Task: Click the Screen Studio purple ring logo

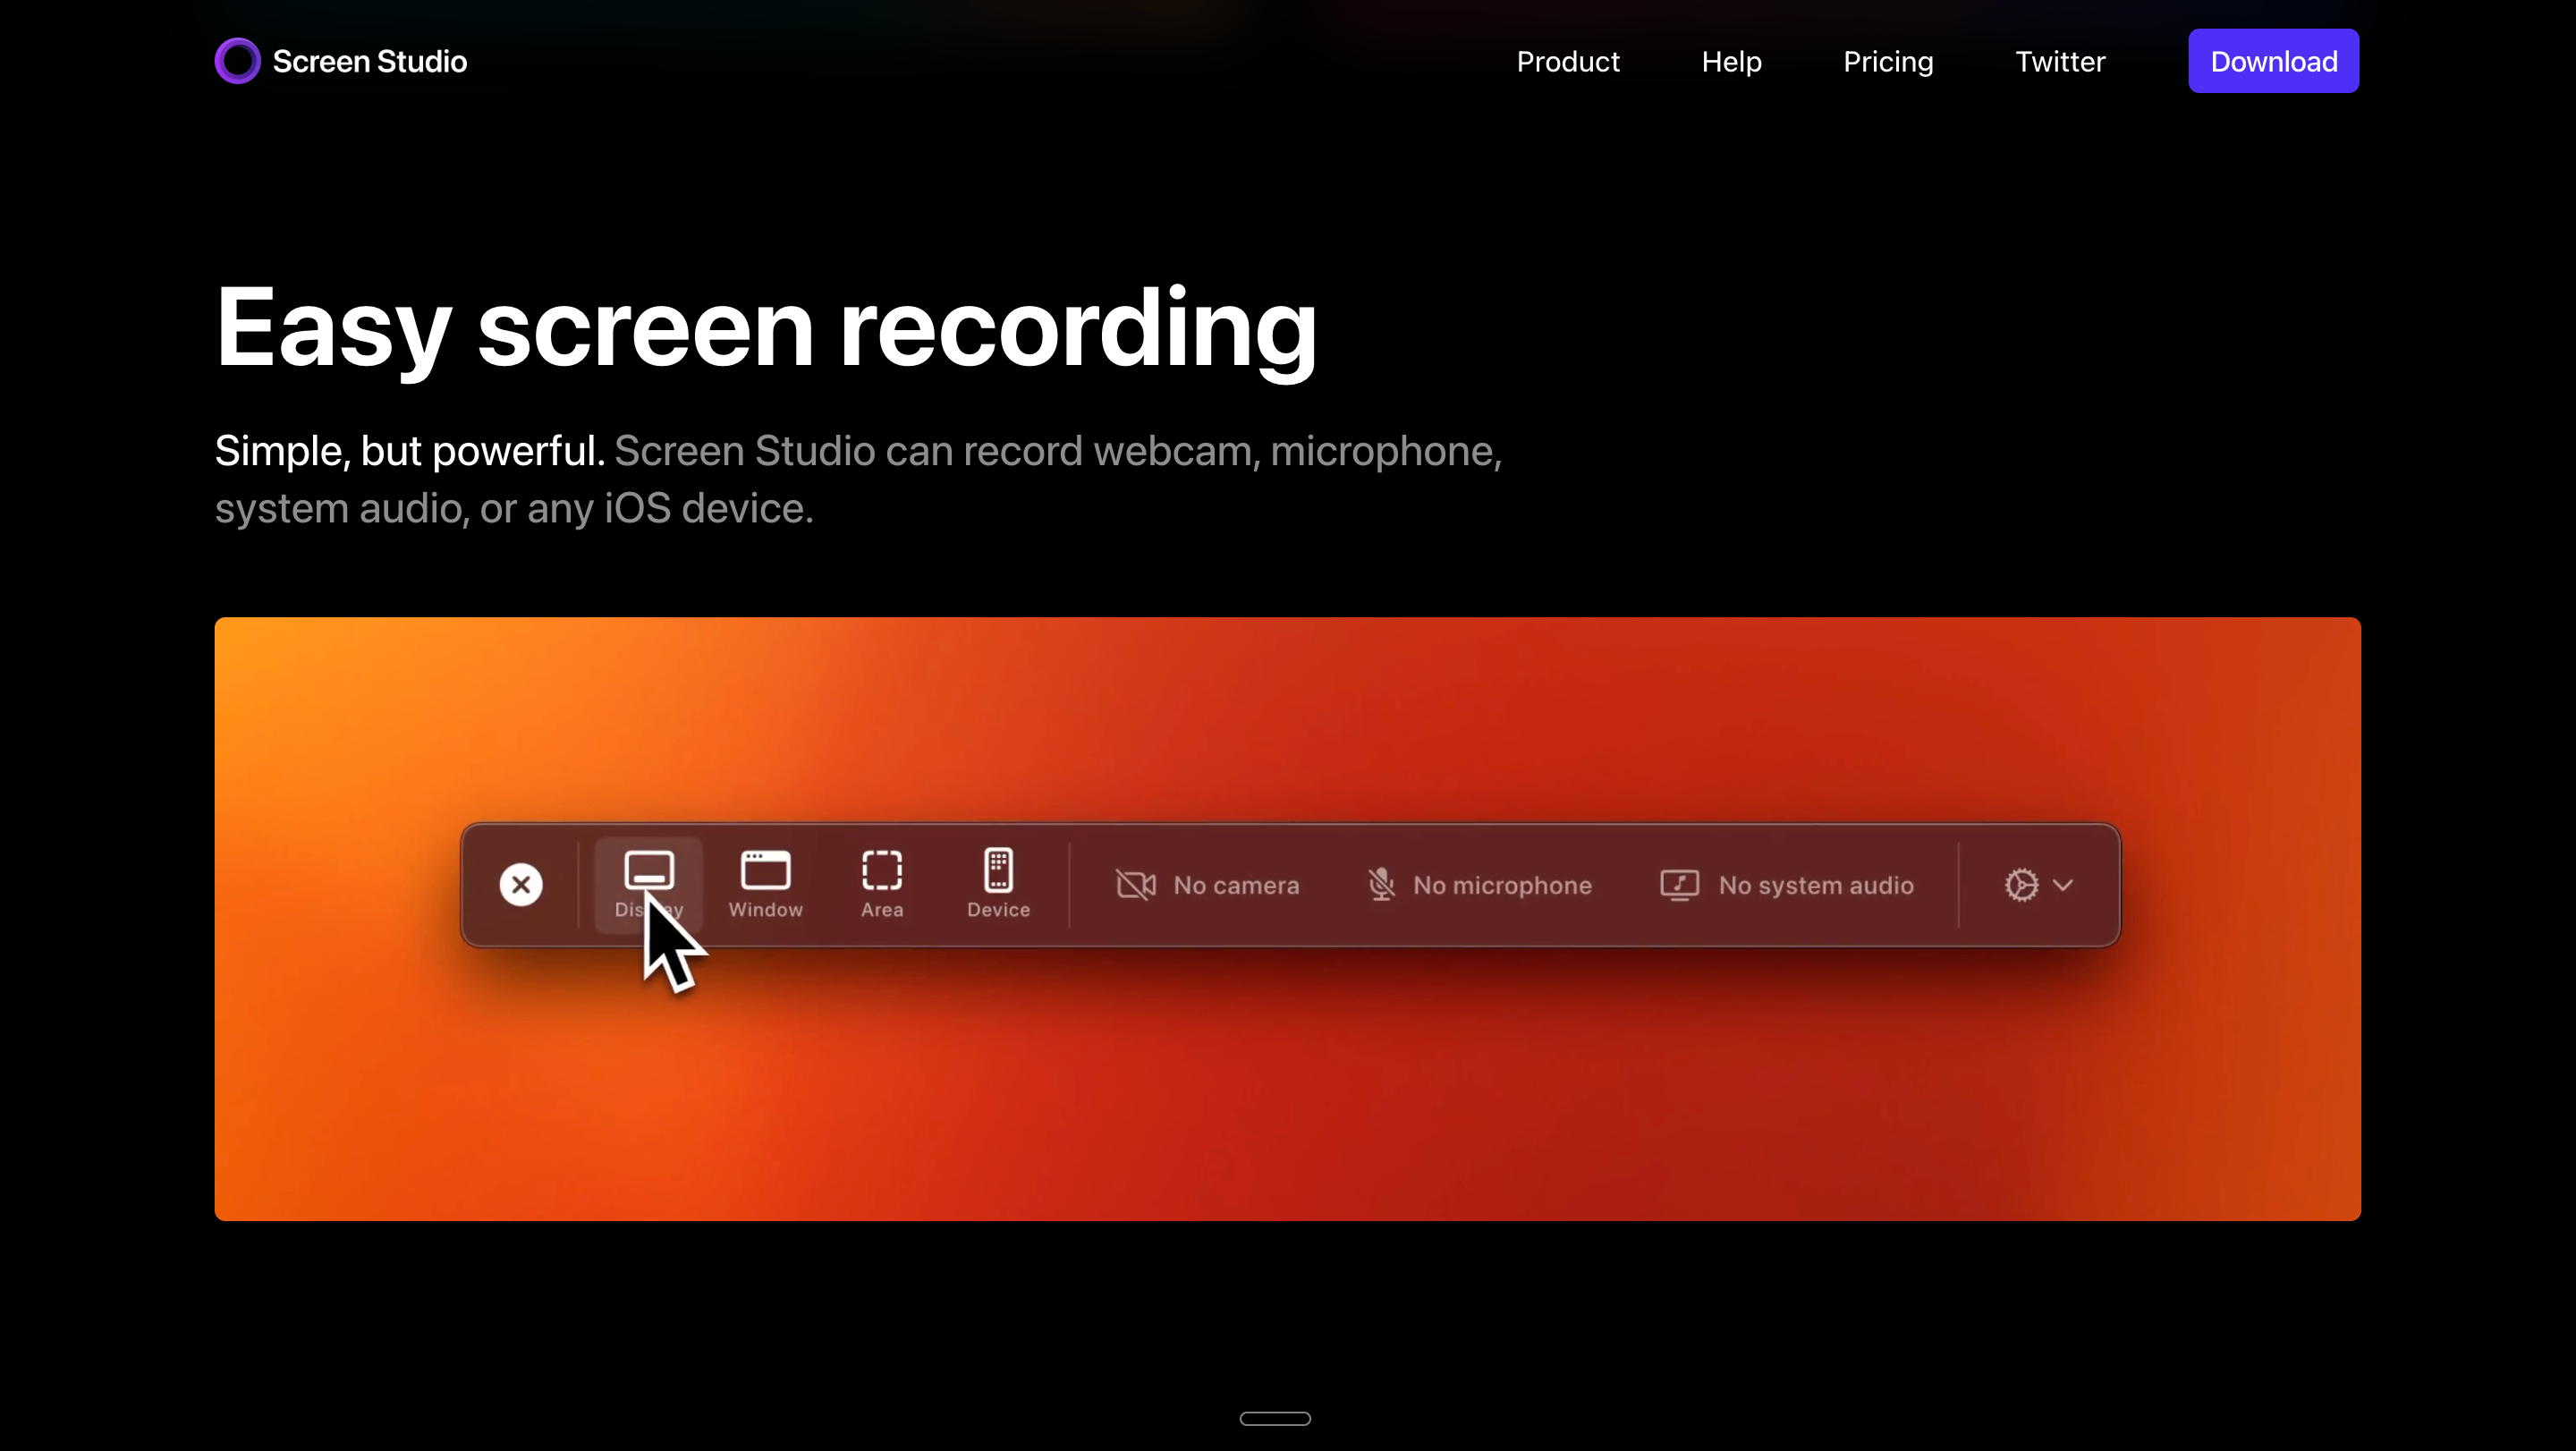Action: coord(238,61)
